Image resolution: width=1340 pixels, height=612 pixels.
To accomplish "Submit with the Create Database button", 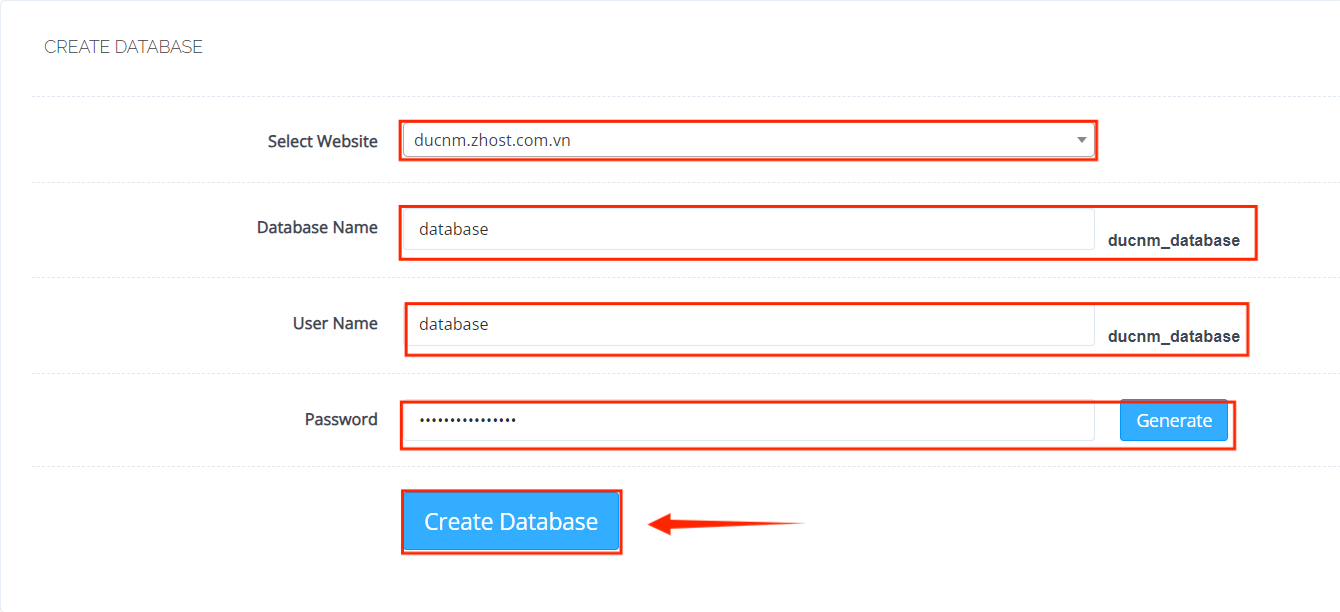I will [x=511, y=521].
